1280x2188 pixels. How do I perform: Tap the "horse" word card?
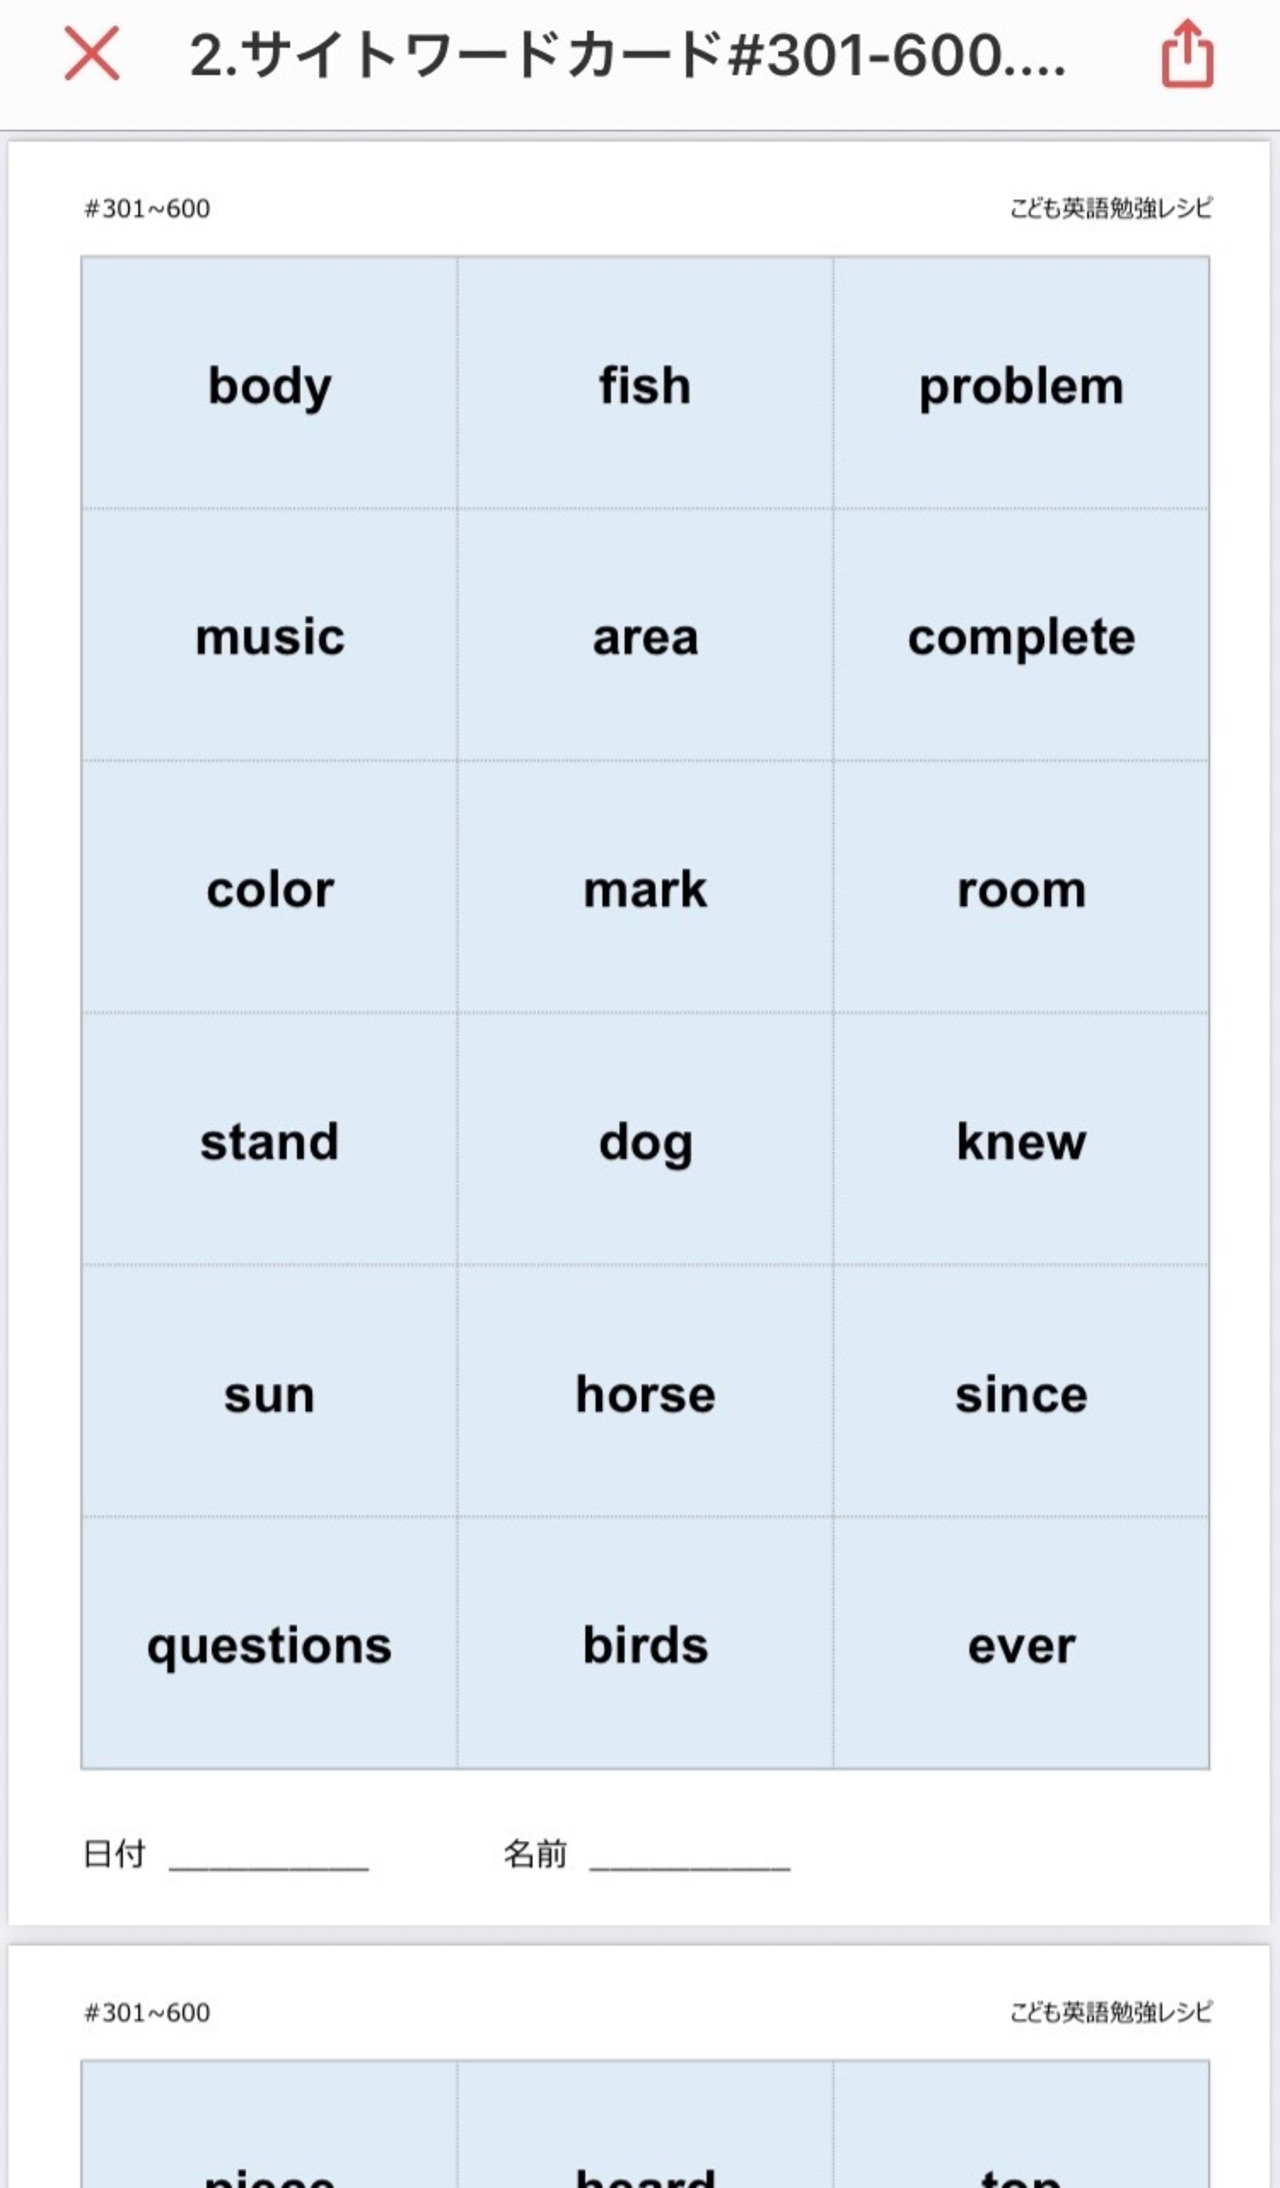pyautogui.click(x=645, y=1392)
